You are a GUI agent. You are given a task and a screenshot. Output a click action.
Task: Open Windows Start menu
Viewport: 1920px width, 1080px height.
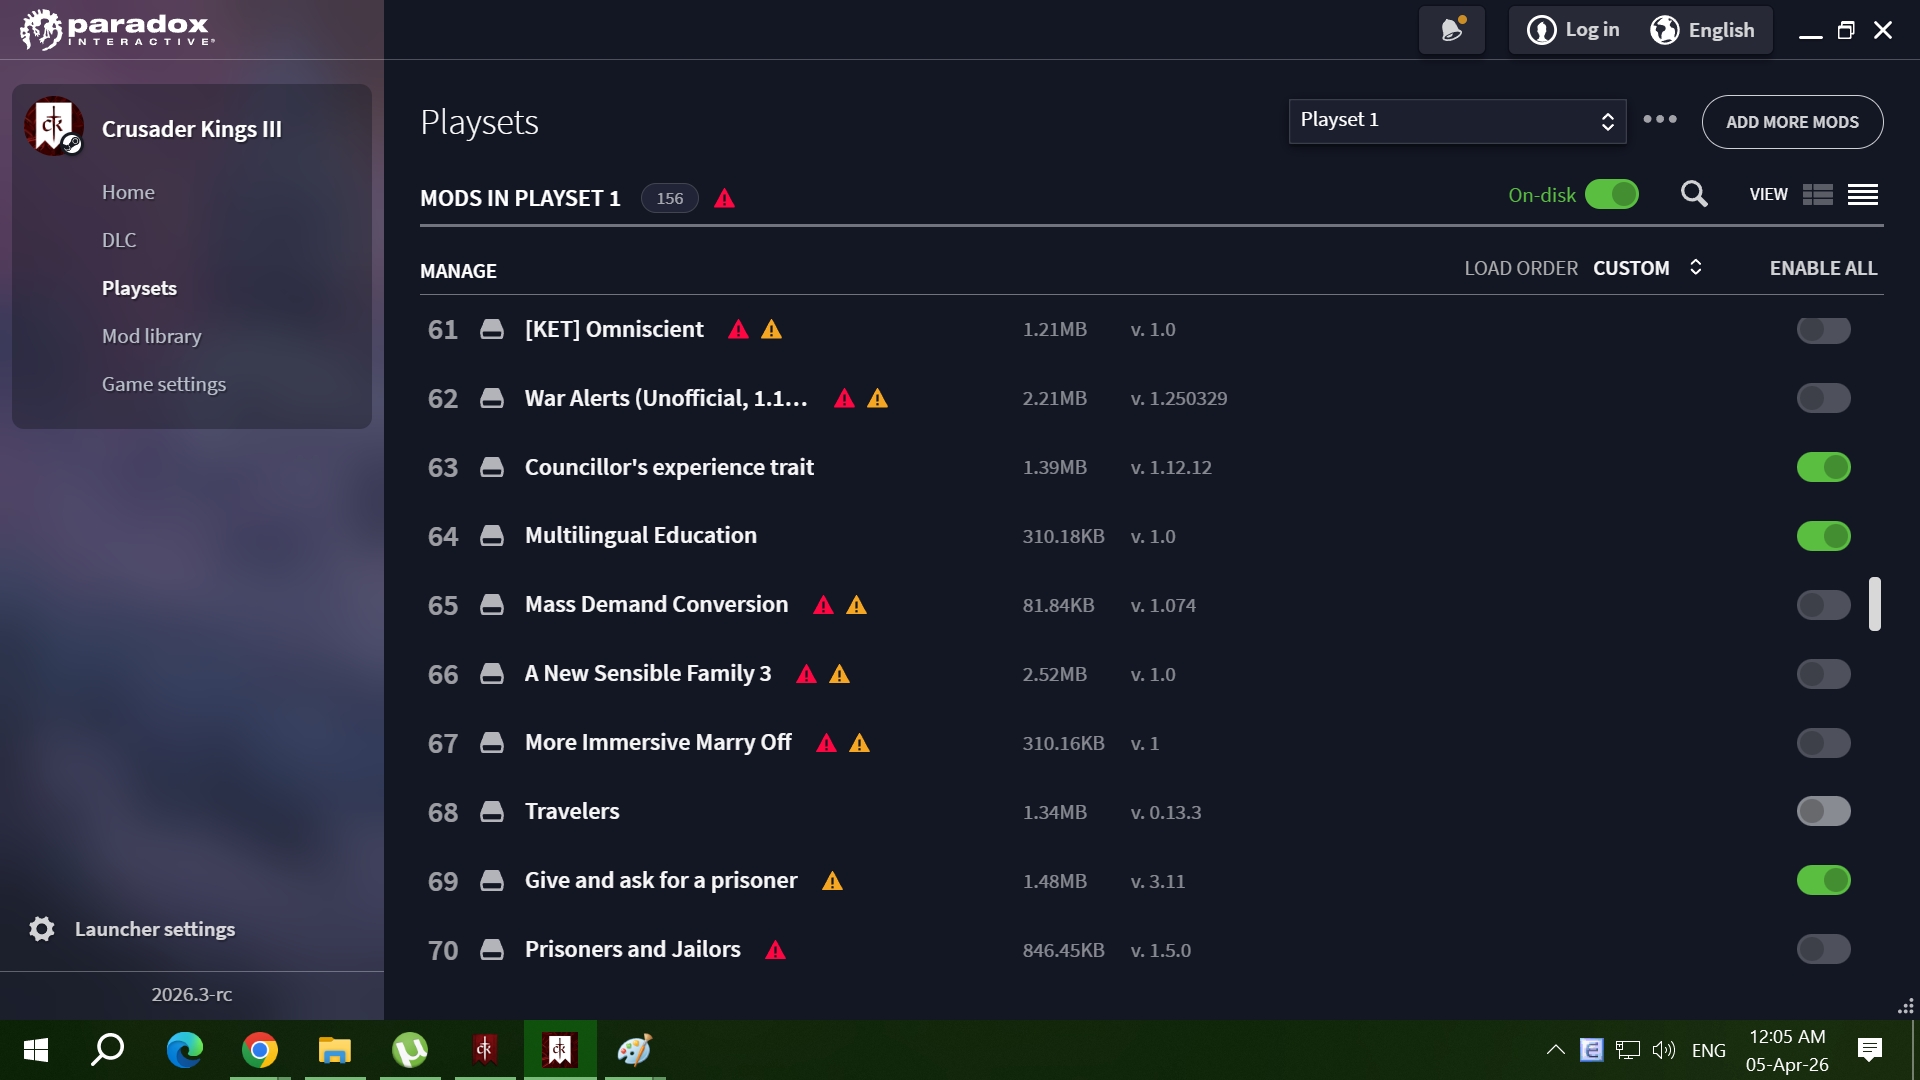(x=36, y=1050)
